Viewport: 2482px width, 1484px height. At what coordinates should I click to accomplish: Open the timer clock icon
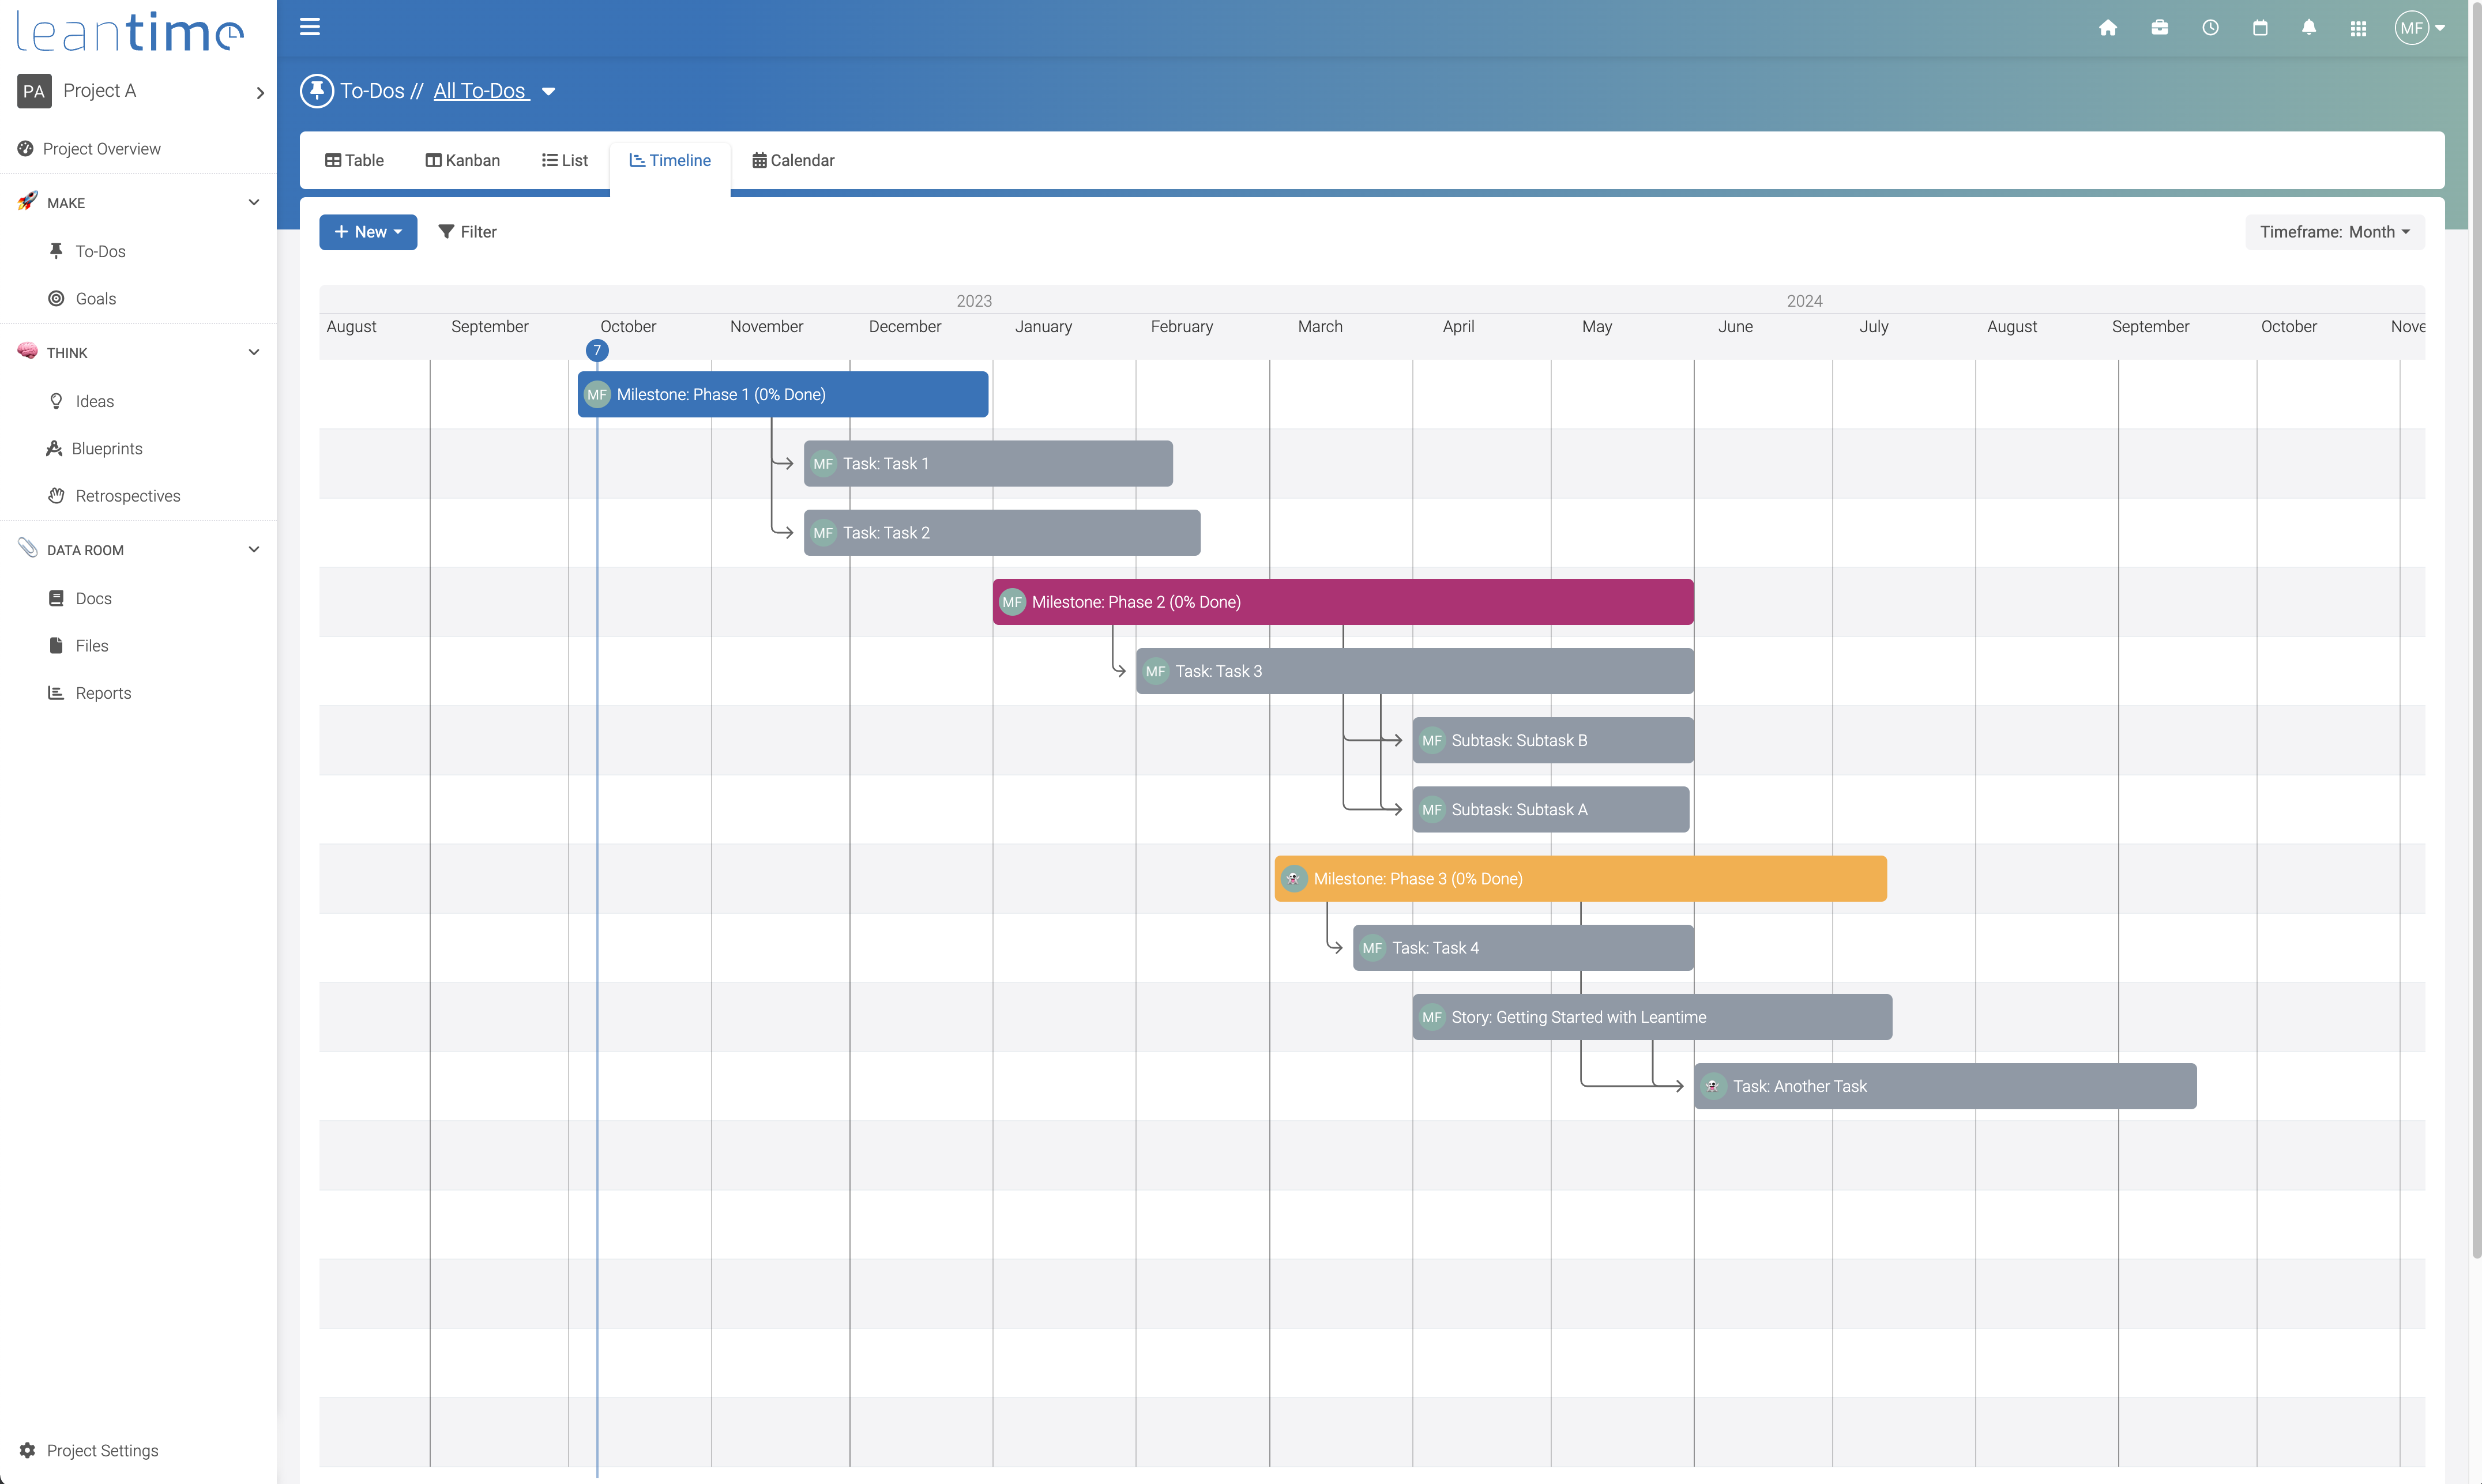point(2210,28)
